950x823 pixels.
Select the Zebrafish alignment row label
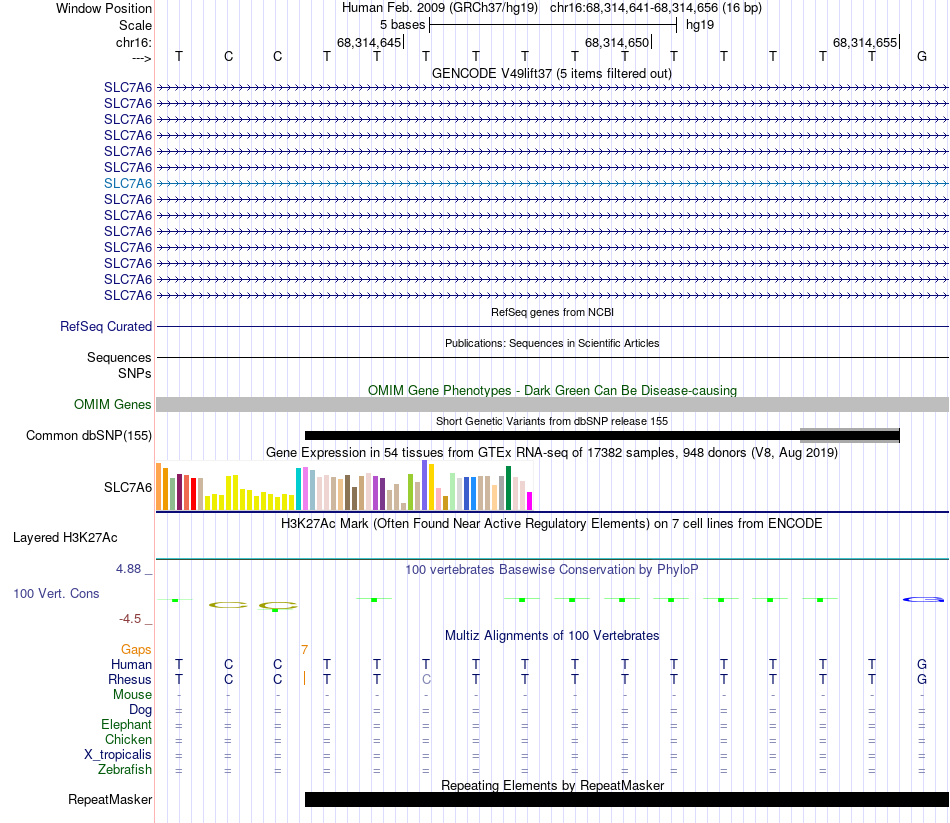tap(125, 770)
